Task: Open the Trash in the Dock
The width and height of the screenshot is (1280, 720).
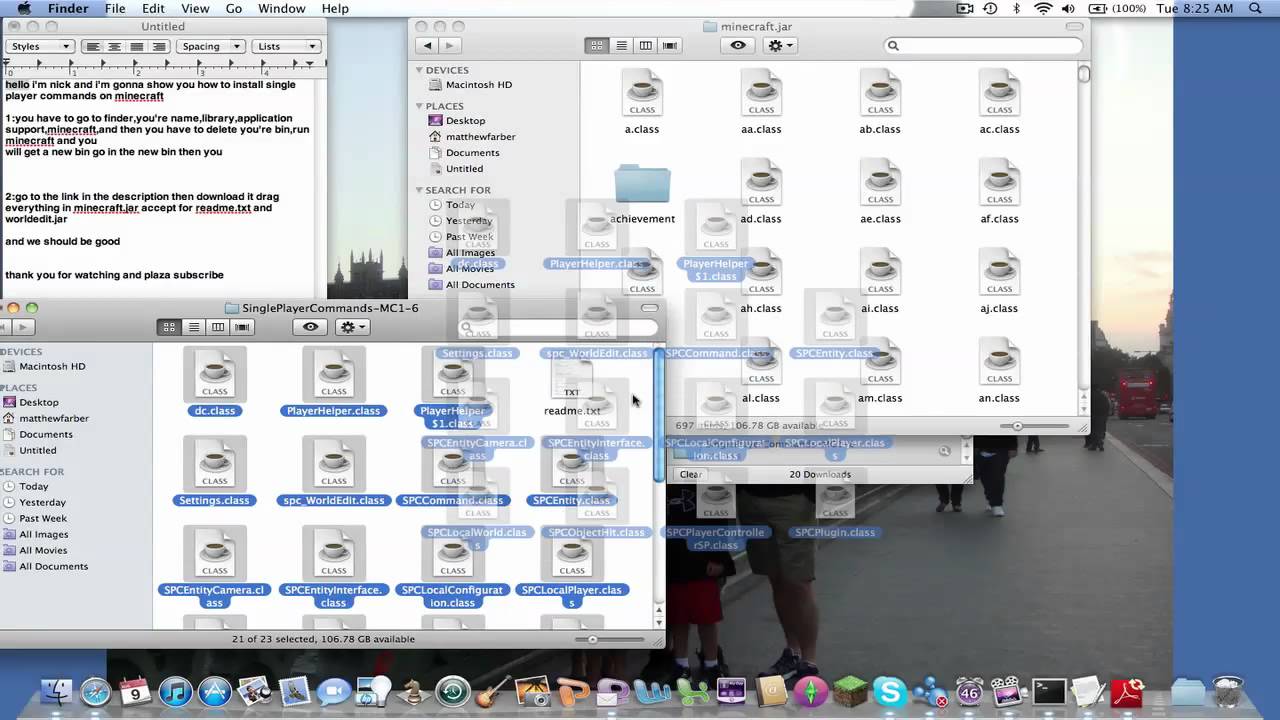Action: click(x=1228, y=692)
